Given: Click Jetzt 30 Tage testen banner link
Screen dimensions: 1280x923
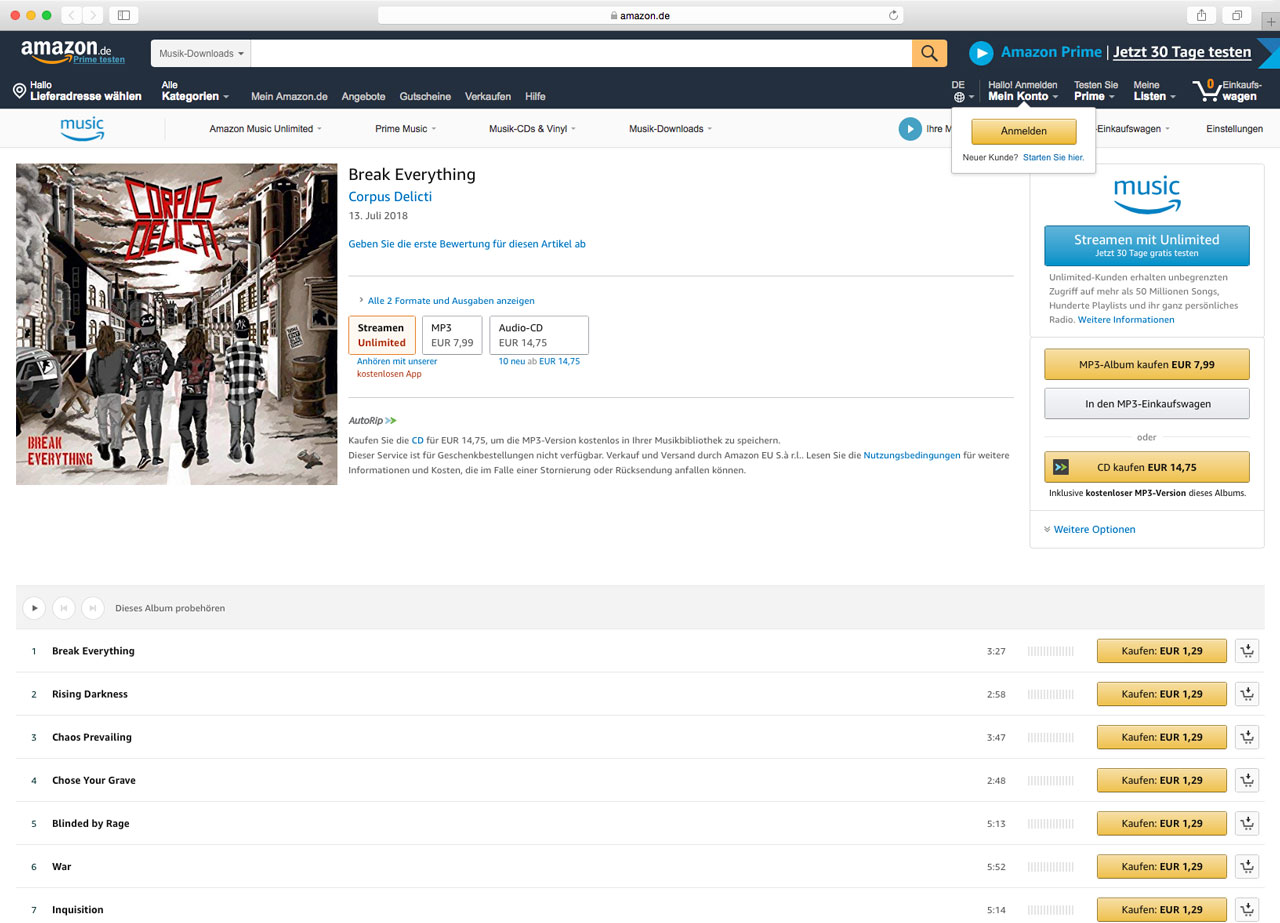Looking at the screenshot, I should pyautogui.click(x=1182, y=52).
